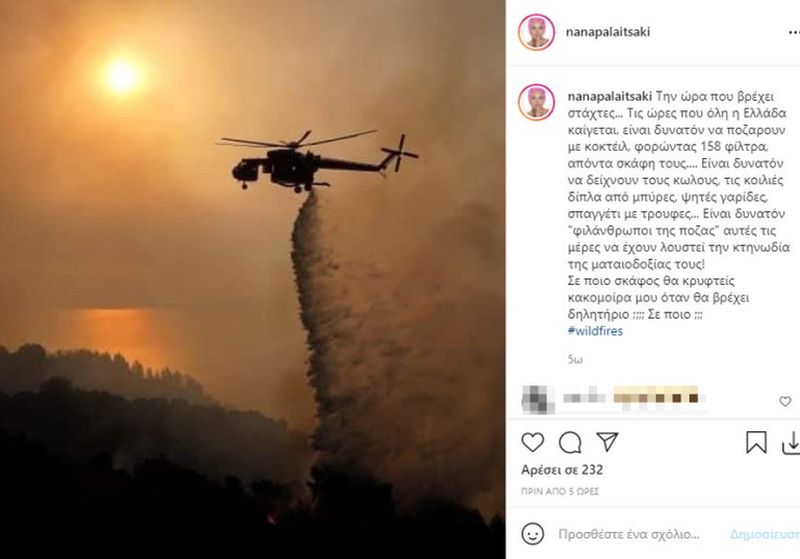The width and height of the screenshot is (800, 559).
Task: Click the download arrow icon
Action: click(791, 443)
